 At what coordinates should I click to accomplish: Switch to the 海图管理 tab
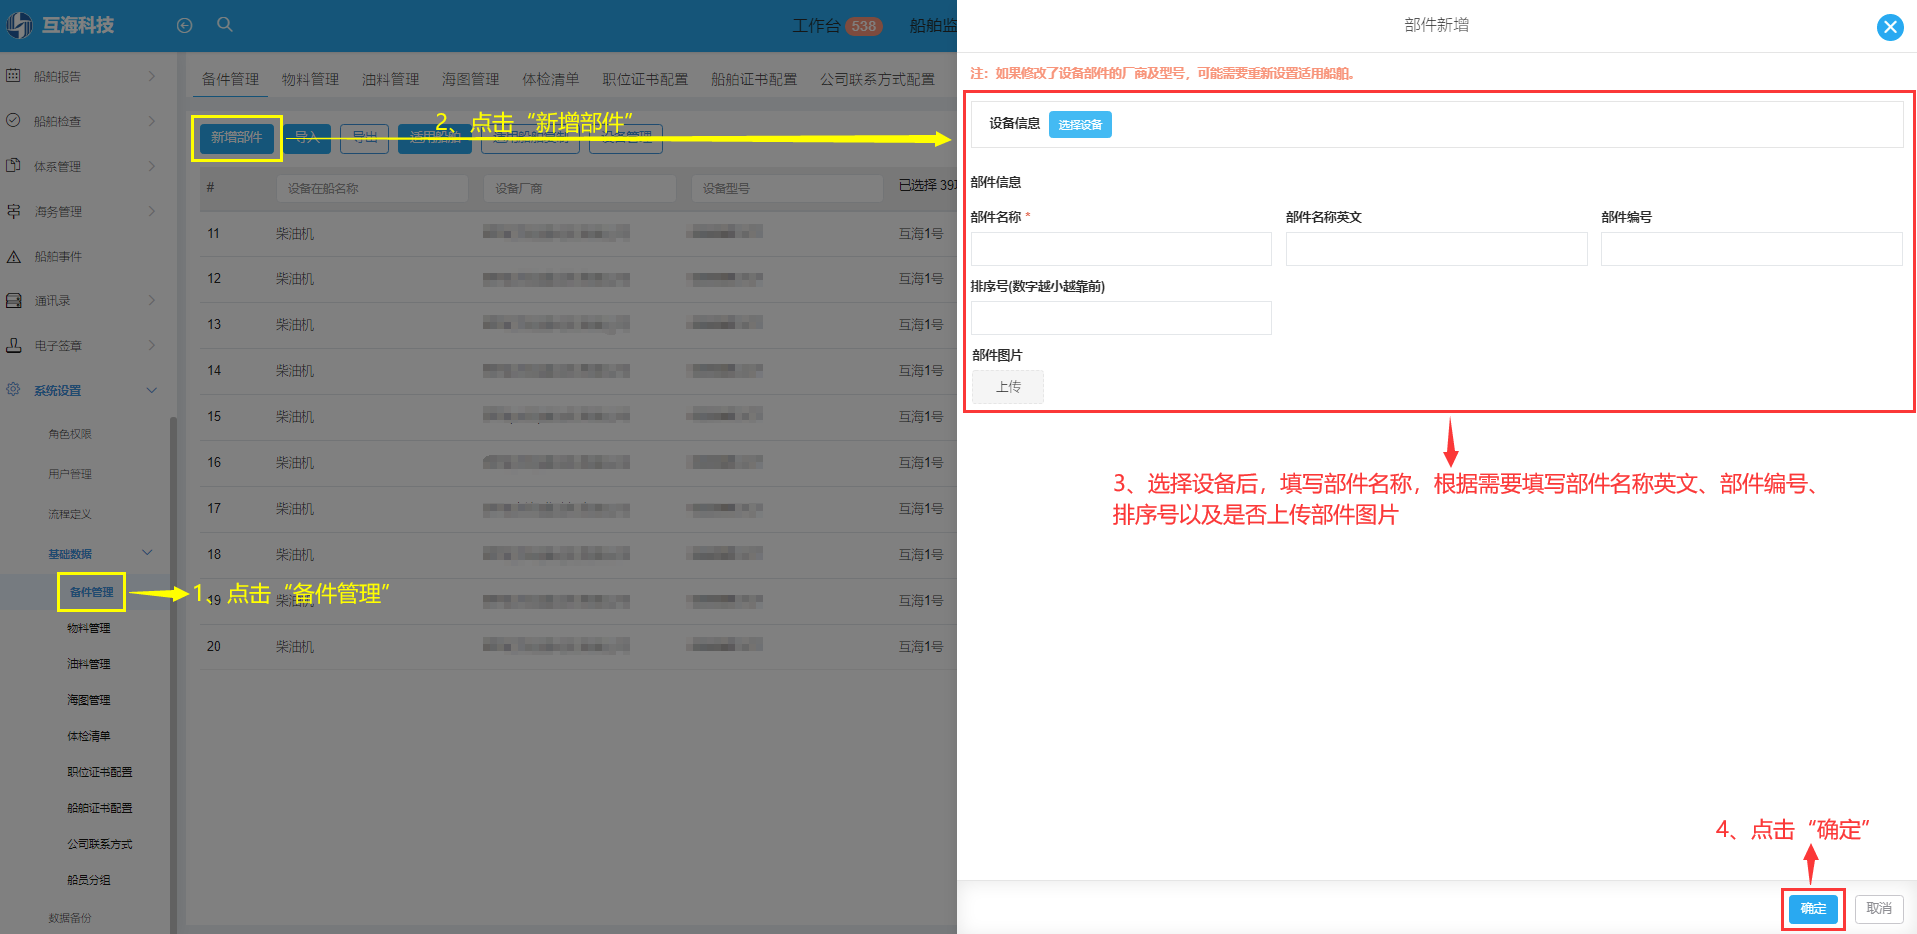coord(470,79)
